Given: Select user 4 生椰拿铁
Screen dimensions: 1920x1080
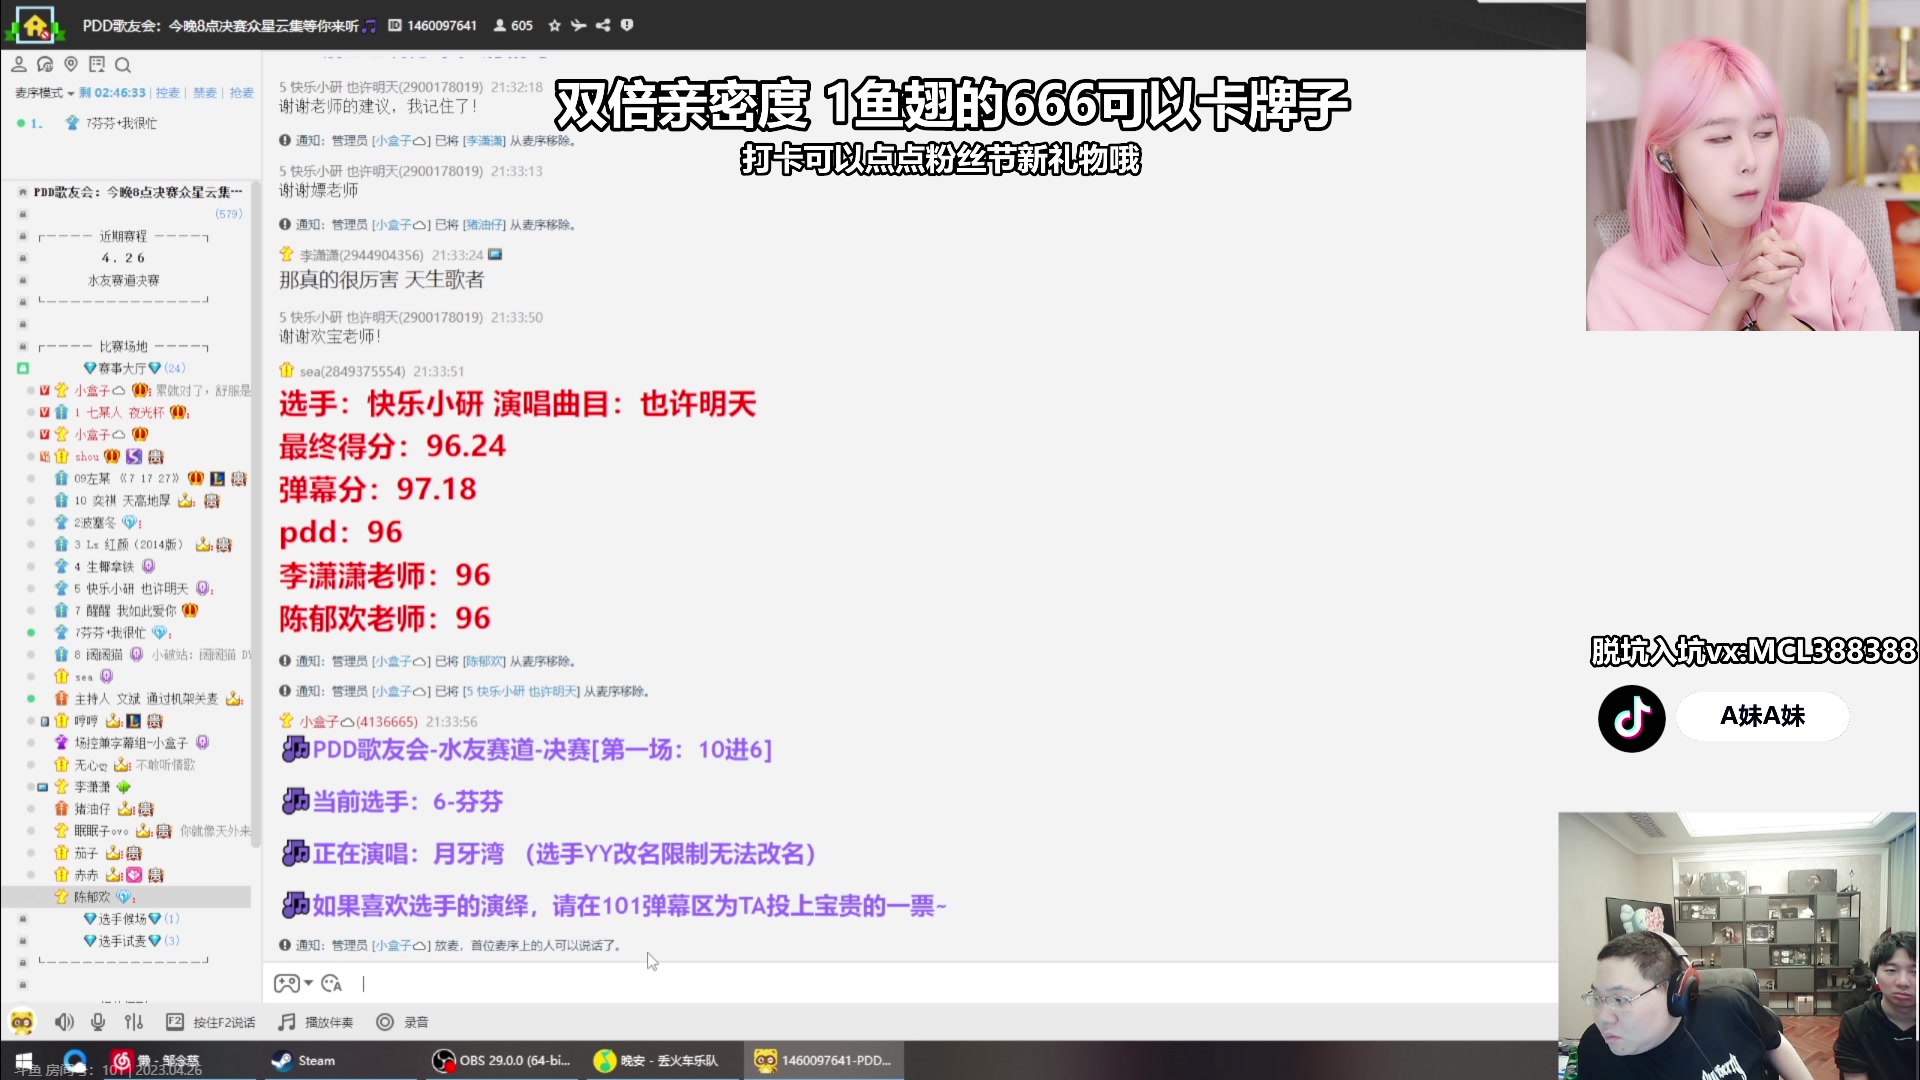Looking at the screenshot, I should click(x=104, y=566).
